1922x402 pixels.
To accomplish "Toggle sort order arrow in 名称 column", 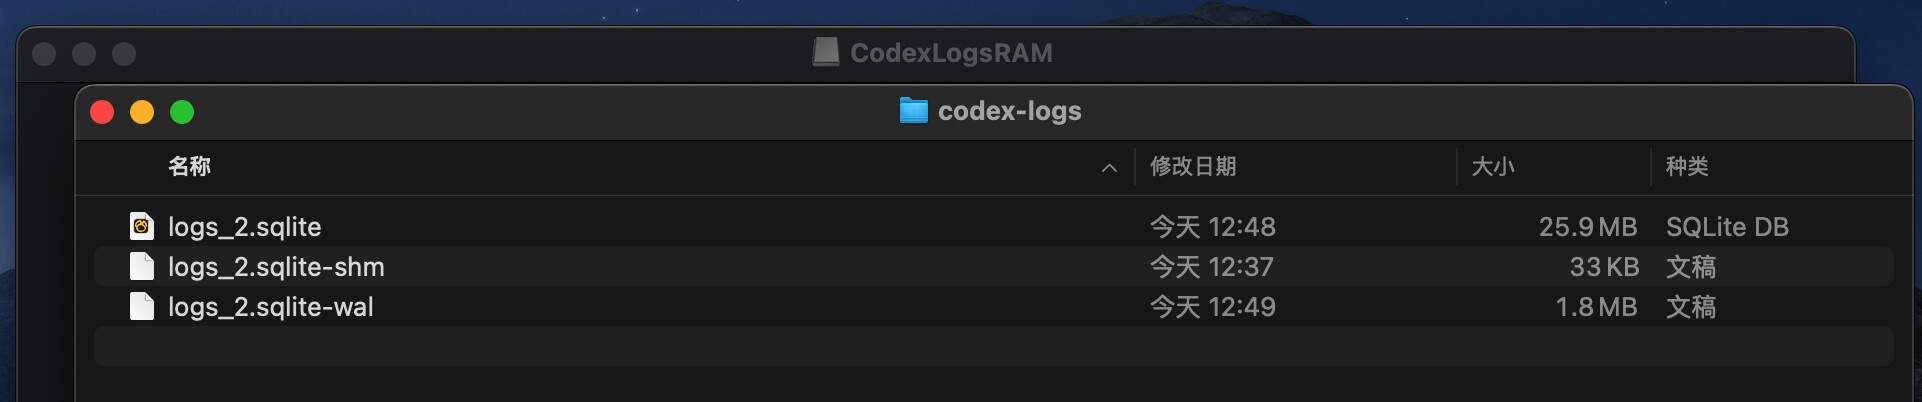I will pyautogui.click(x=1109, y=168).
